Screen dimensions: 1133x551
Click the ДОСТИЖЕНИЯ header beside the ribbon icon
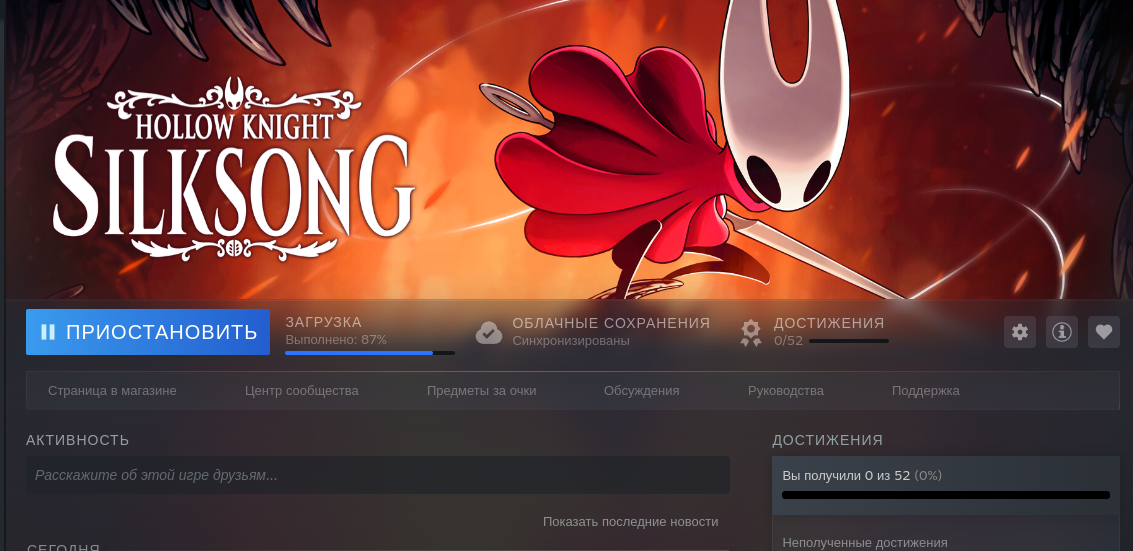click(829, 323)
